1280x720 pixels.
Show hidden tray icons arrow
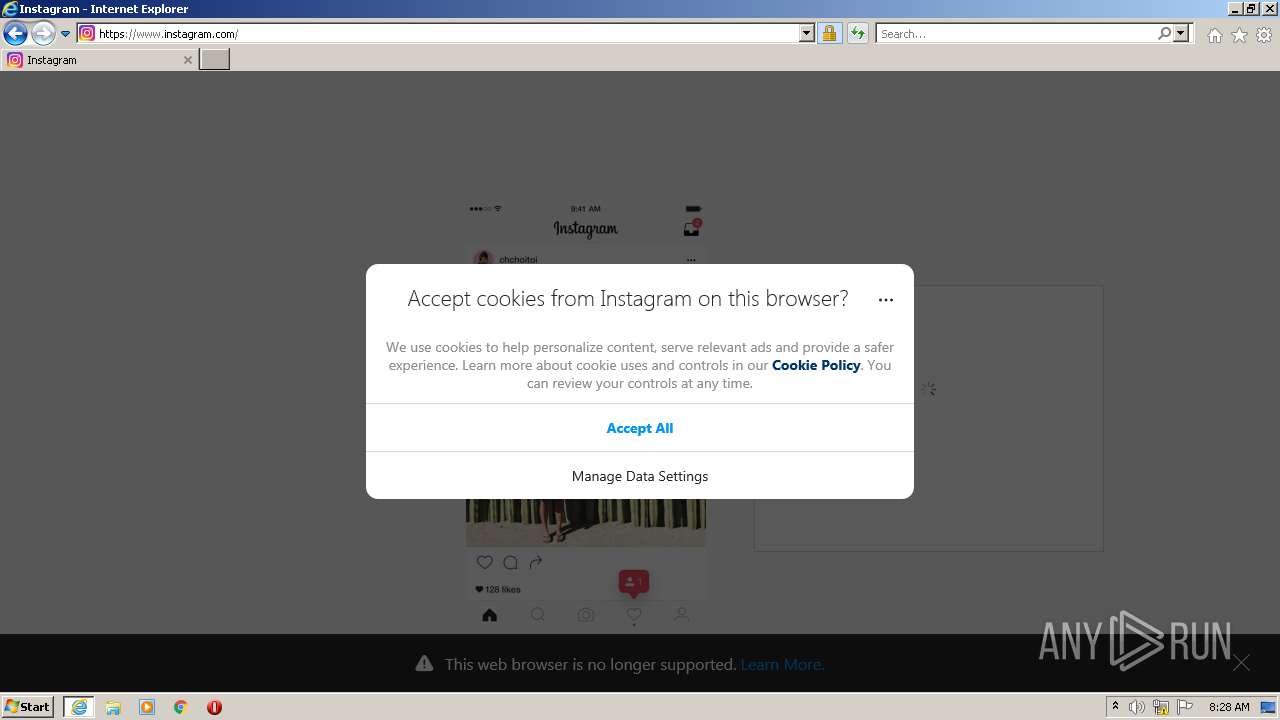click(x=1116, y=707)
